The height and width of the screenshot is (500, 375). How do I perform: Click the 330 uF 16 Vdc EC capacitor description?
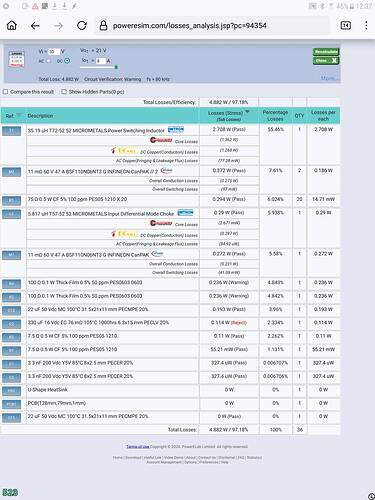98,322
